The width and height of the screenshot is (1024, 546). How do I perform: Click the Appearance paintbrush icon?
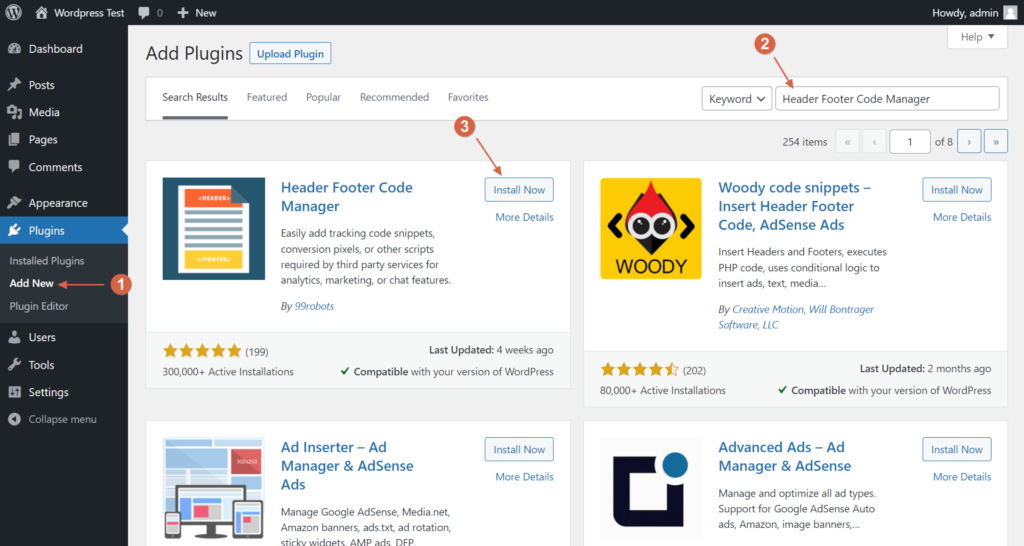click(x=14, y=203)
